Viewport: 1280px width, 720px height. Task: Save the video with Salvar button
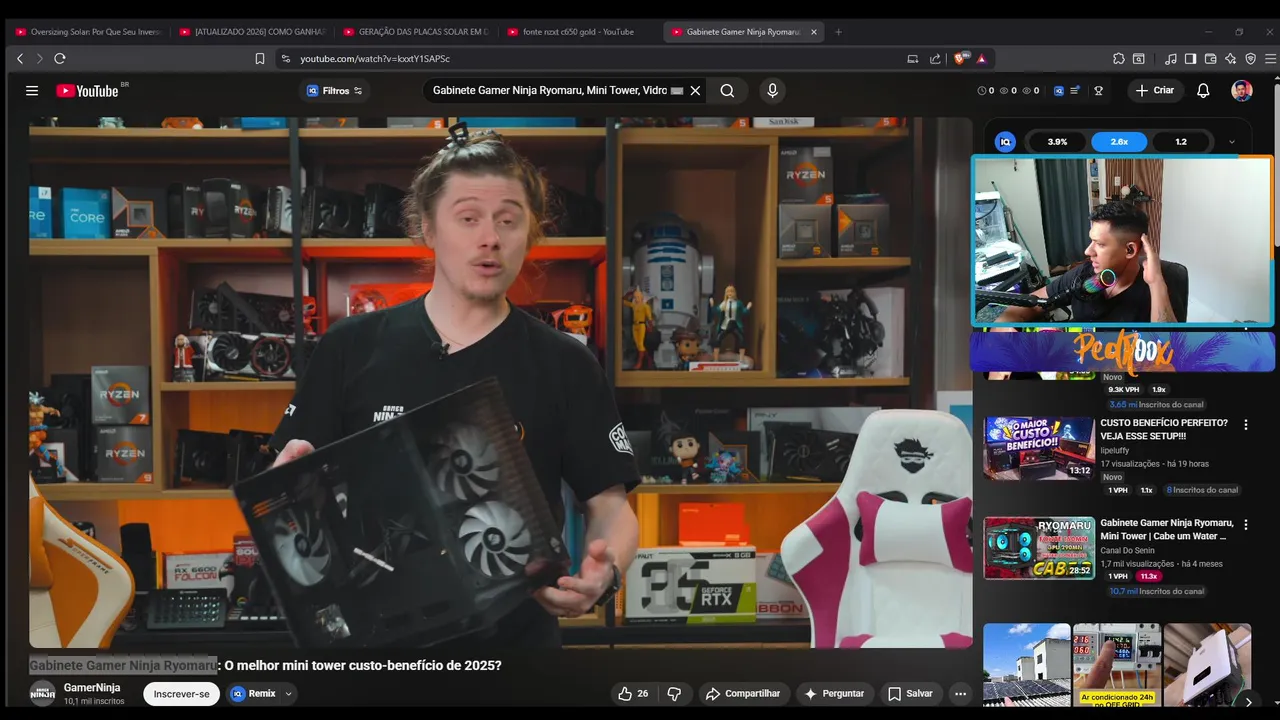tap(910, 693)
